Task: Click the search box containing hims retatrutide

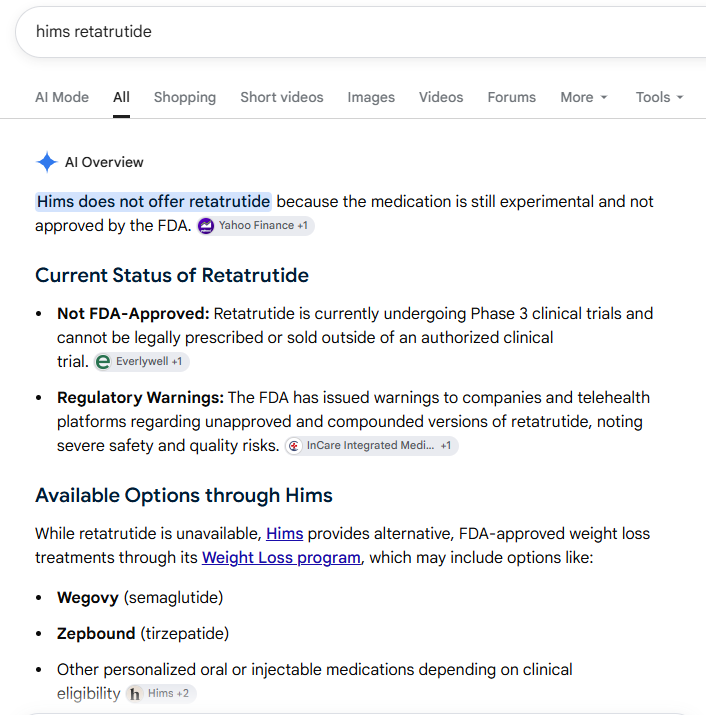Action: tap(360, 32)
